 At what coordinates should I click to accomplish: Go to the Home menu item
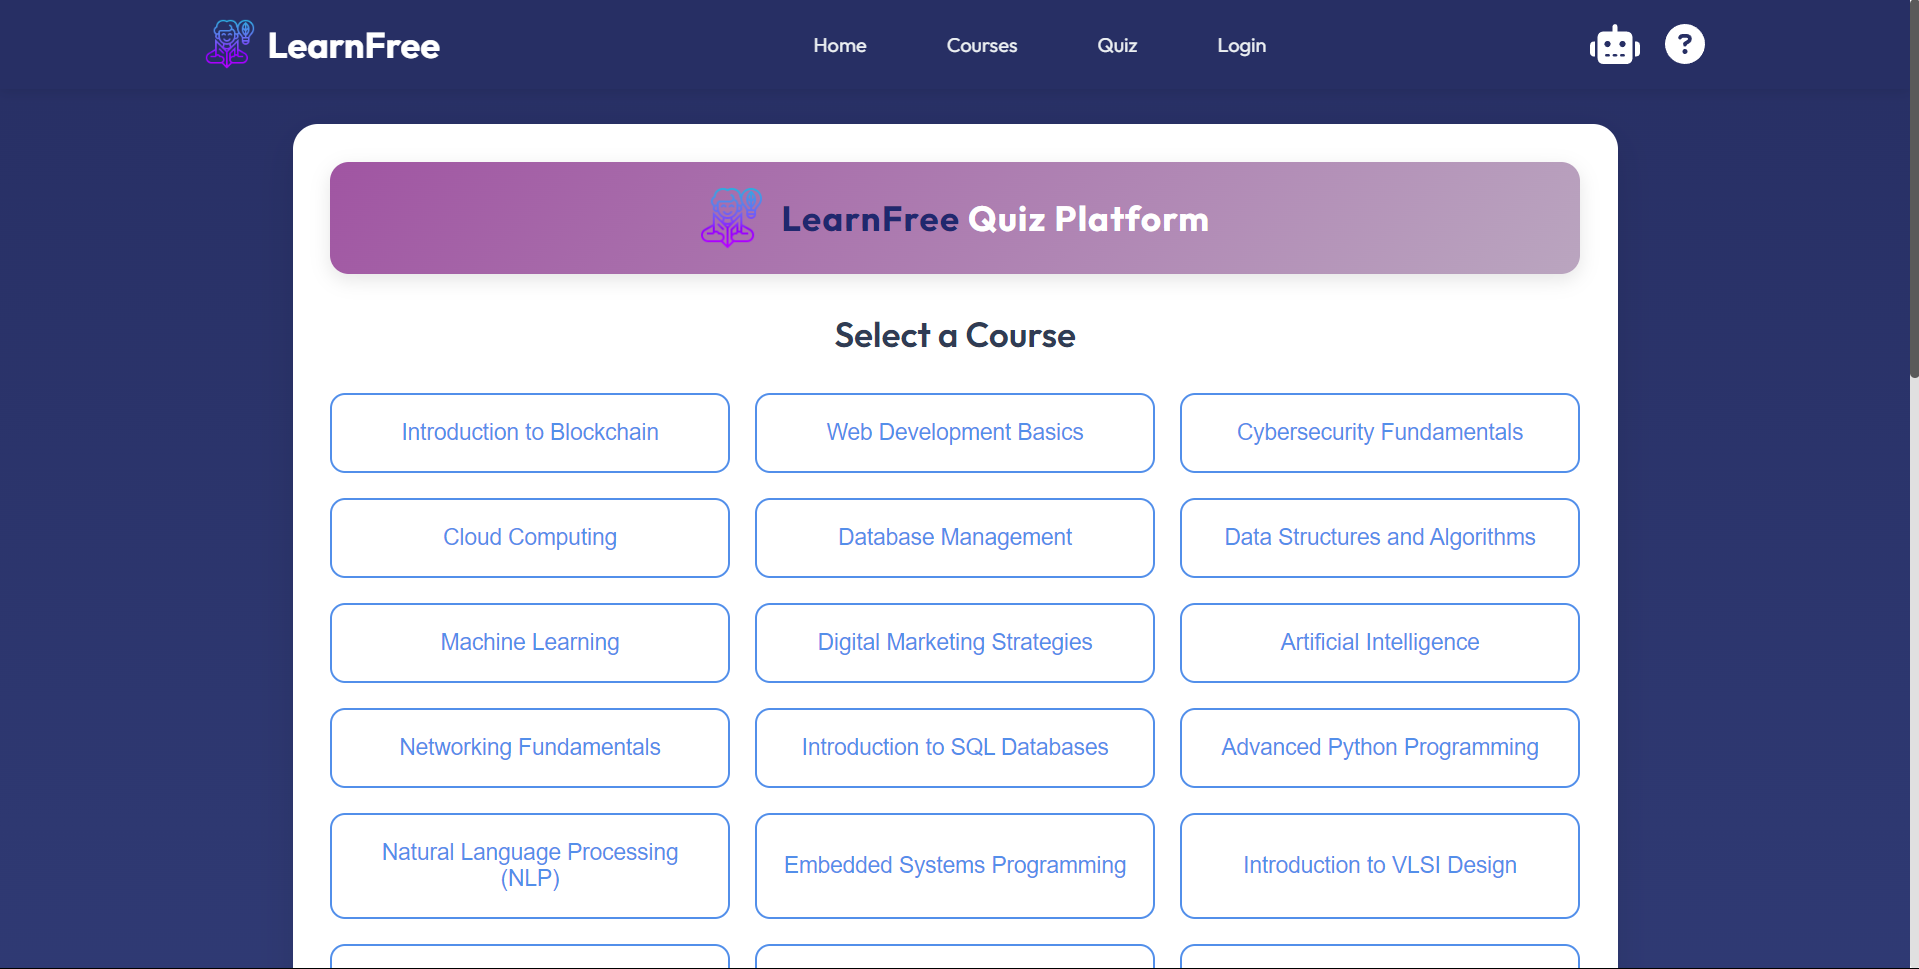(x=840, y=45)
